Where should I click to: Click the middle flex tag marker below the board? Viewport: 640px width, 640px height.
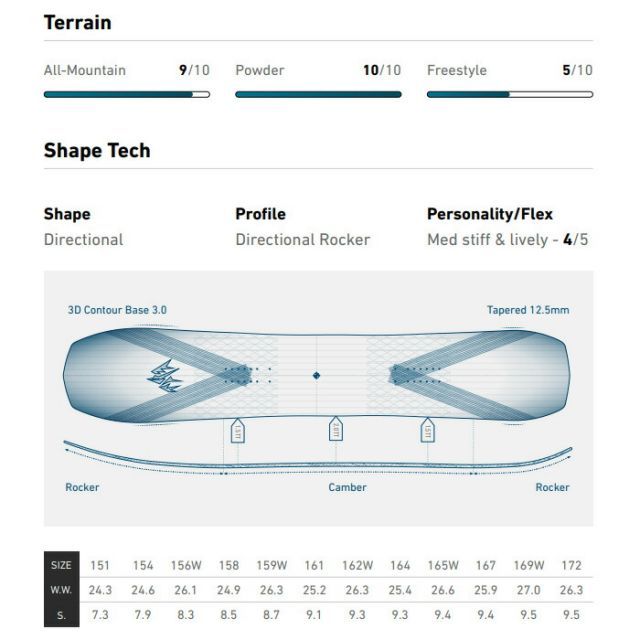point(336,429)
